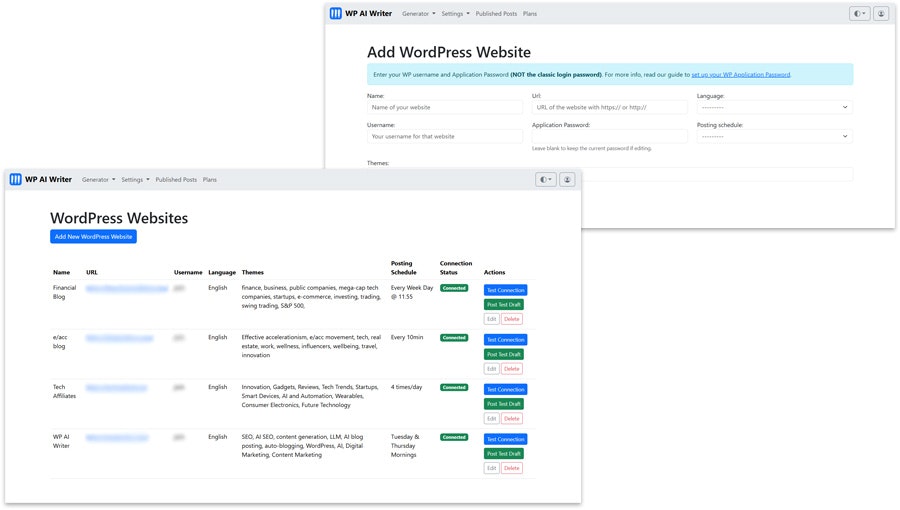Go to Plans in Add Website window
Viewport: 900px width, 510px height.
tap(530, 14)
